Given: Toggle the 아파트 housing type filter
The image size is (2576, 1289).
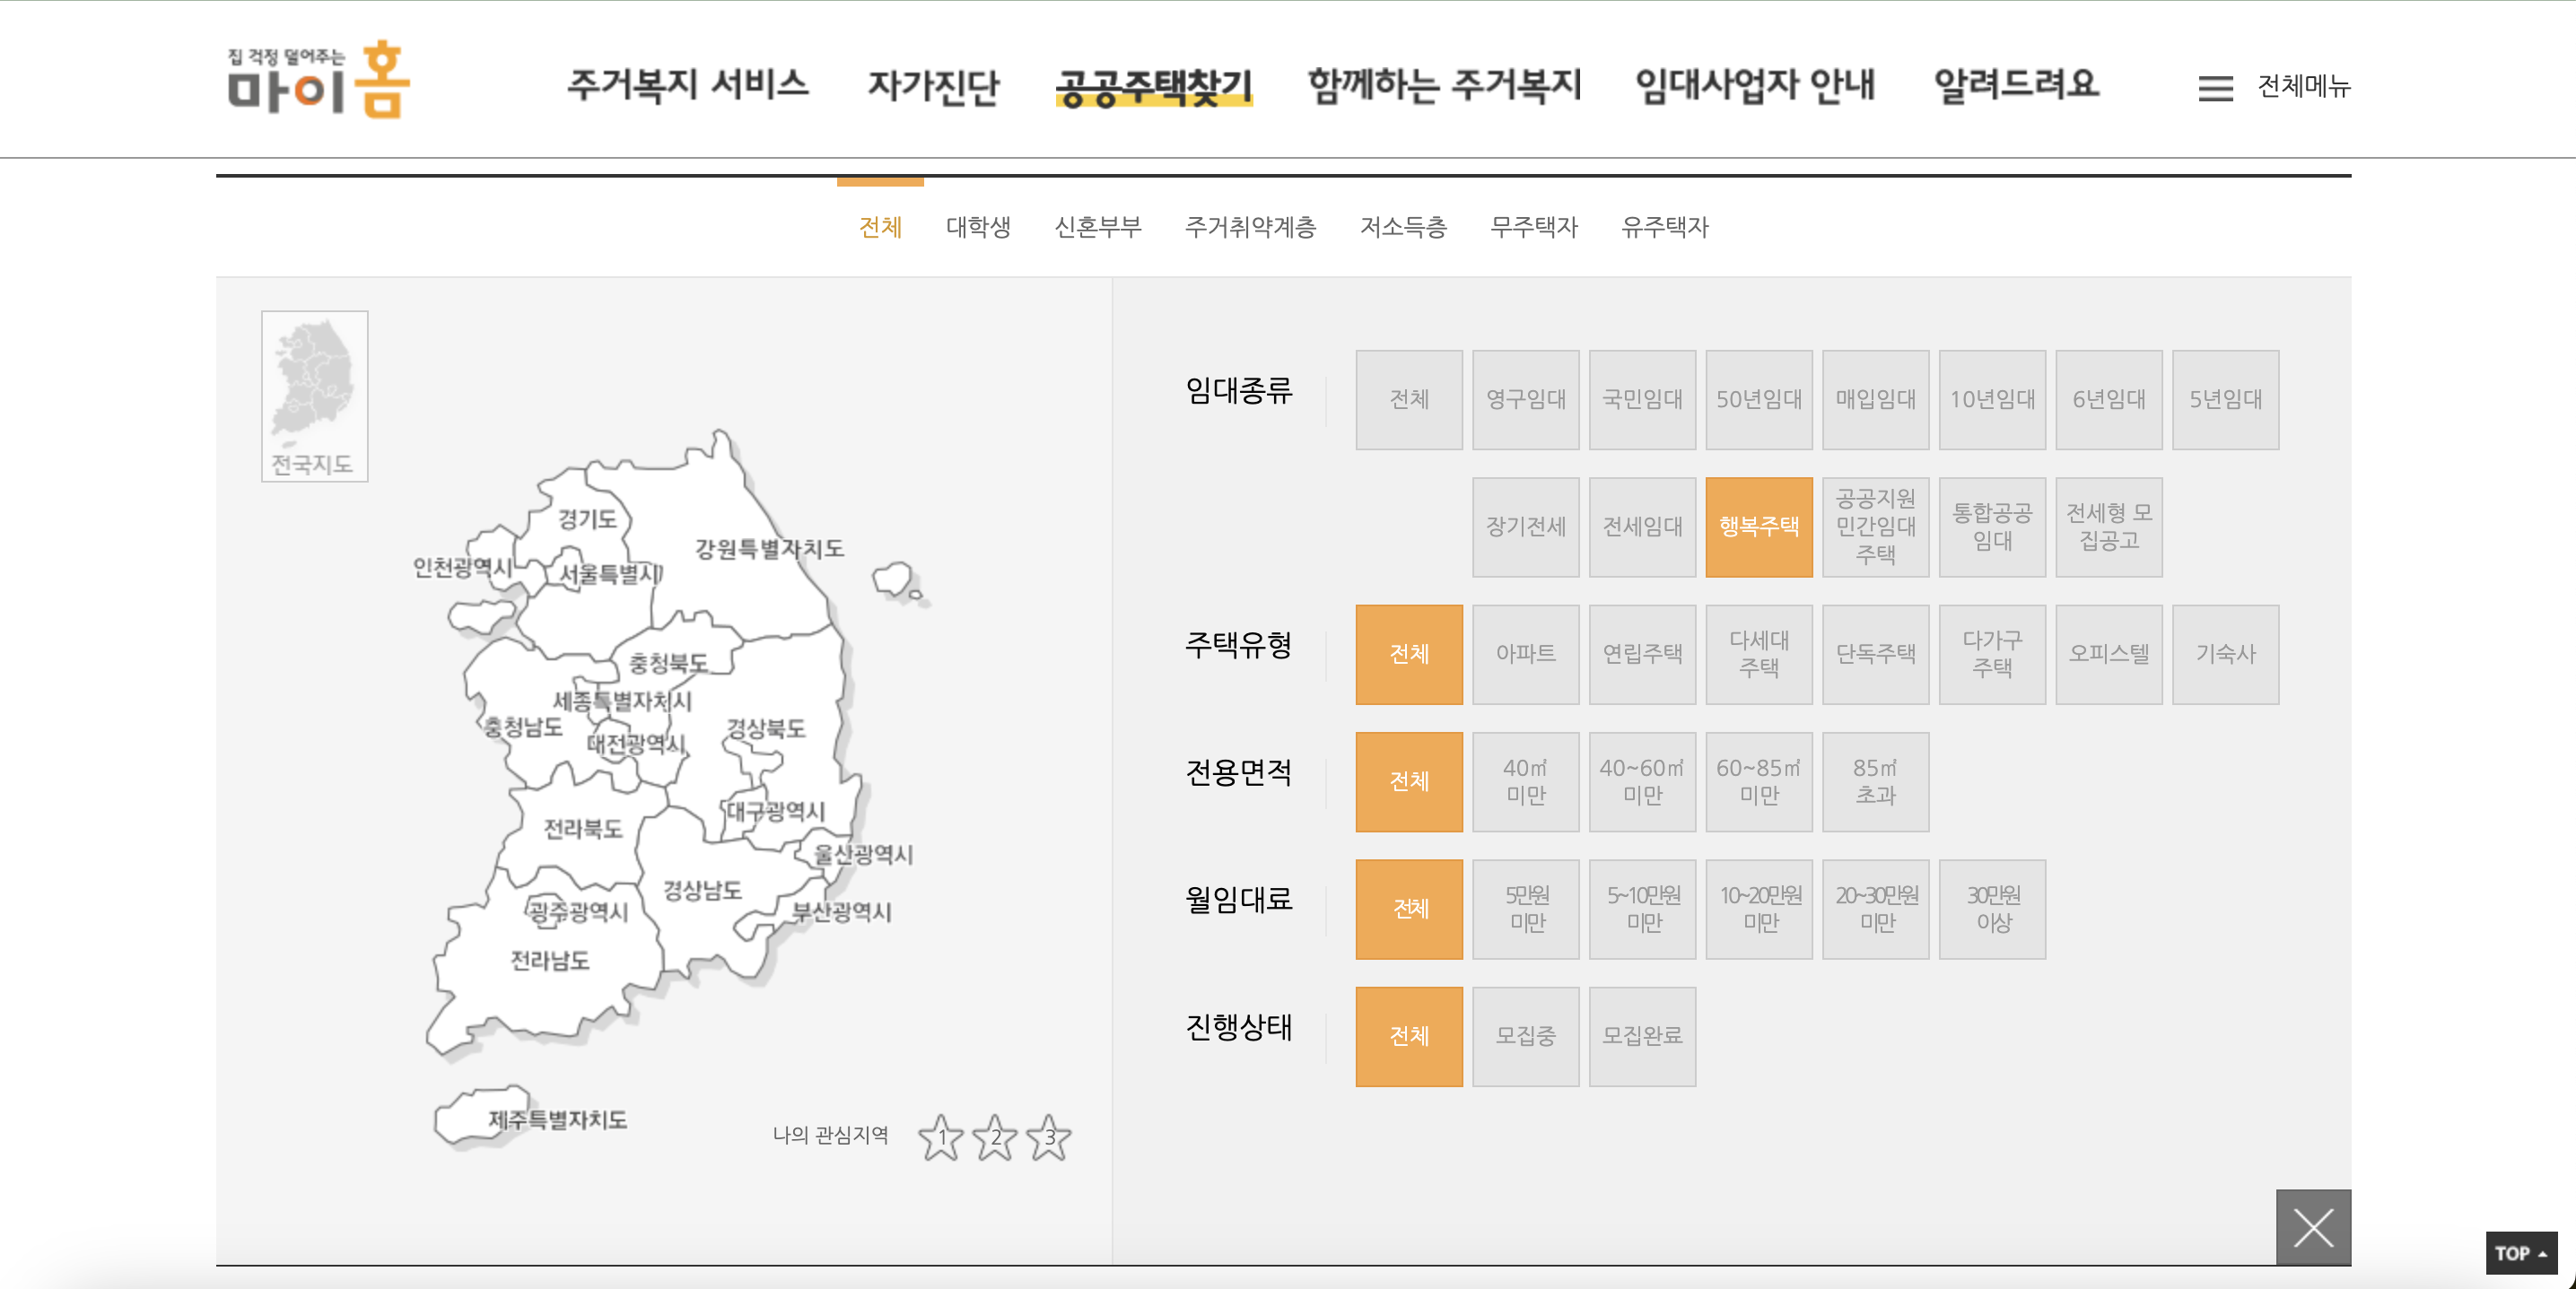Looking at the screenshot, I should tap(1525, 654).
